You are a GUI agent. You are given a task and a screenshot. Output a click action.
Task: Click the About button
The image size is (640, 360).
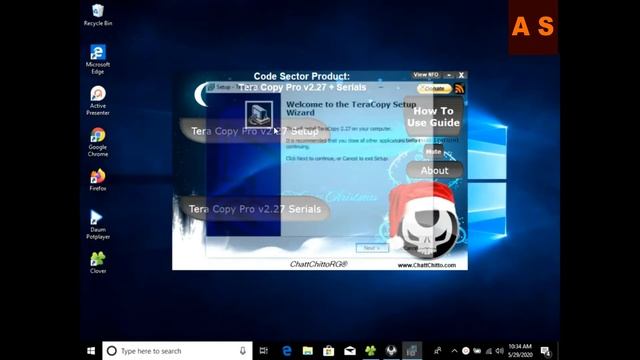click(x=434, y=171)
